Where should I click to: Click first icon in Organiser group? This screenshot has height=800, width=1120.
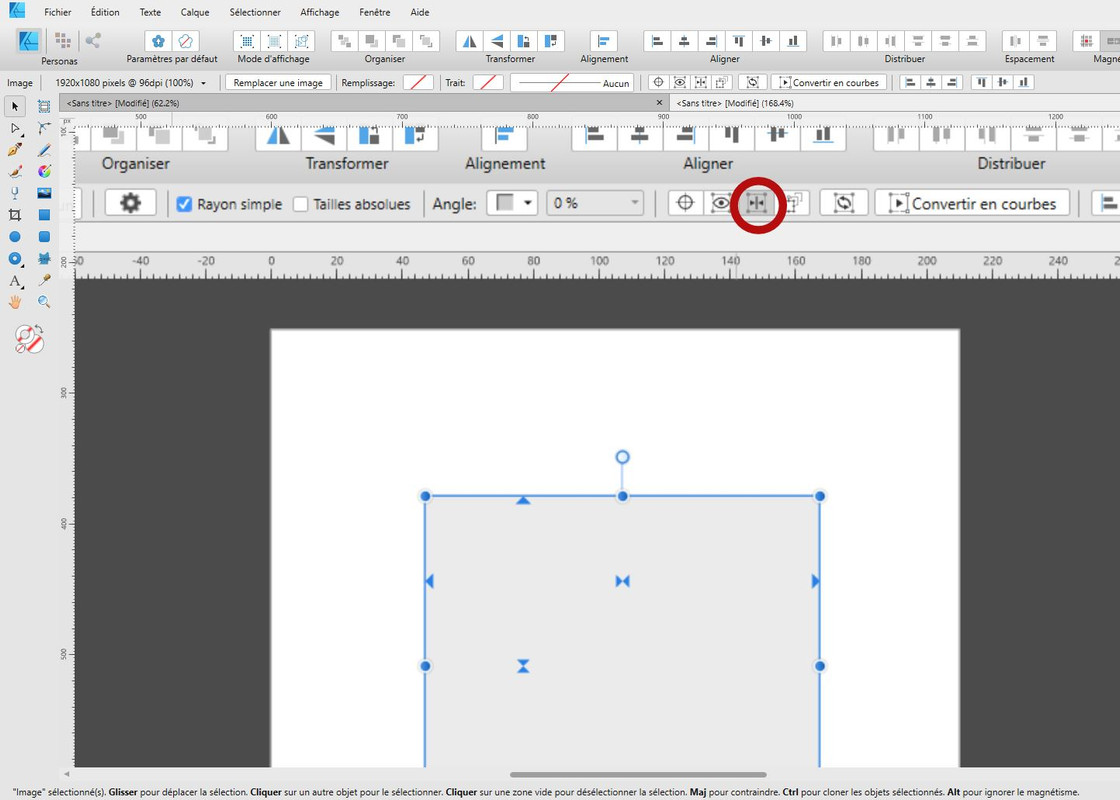344,41
